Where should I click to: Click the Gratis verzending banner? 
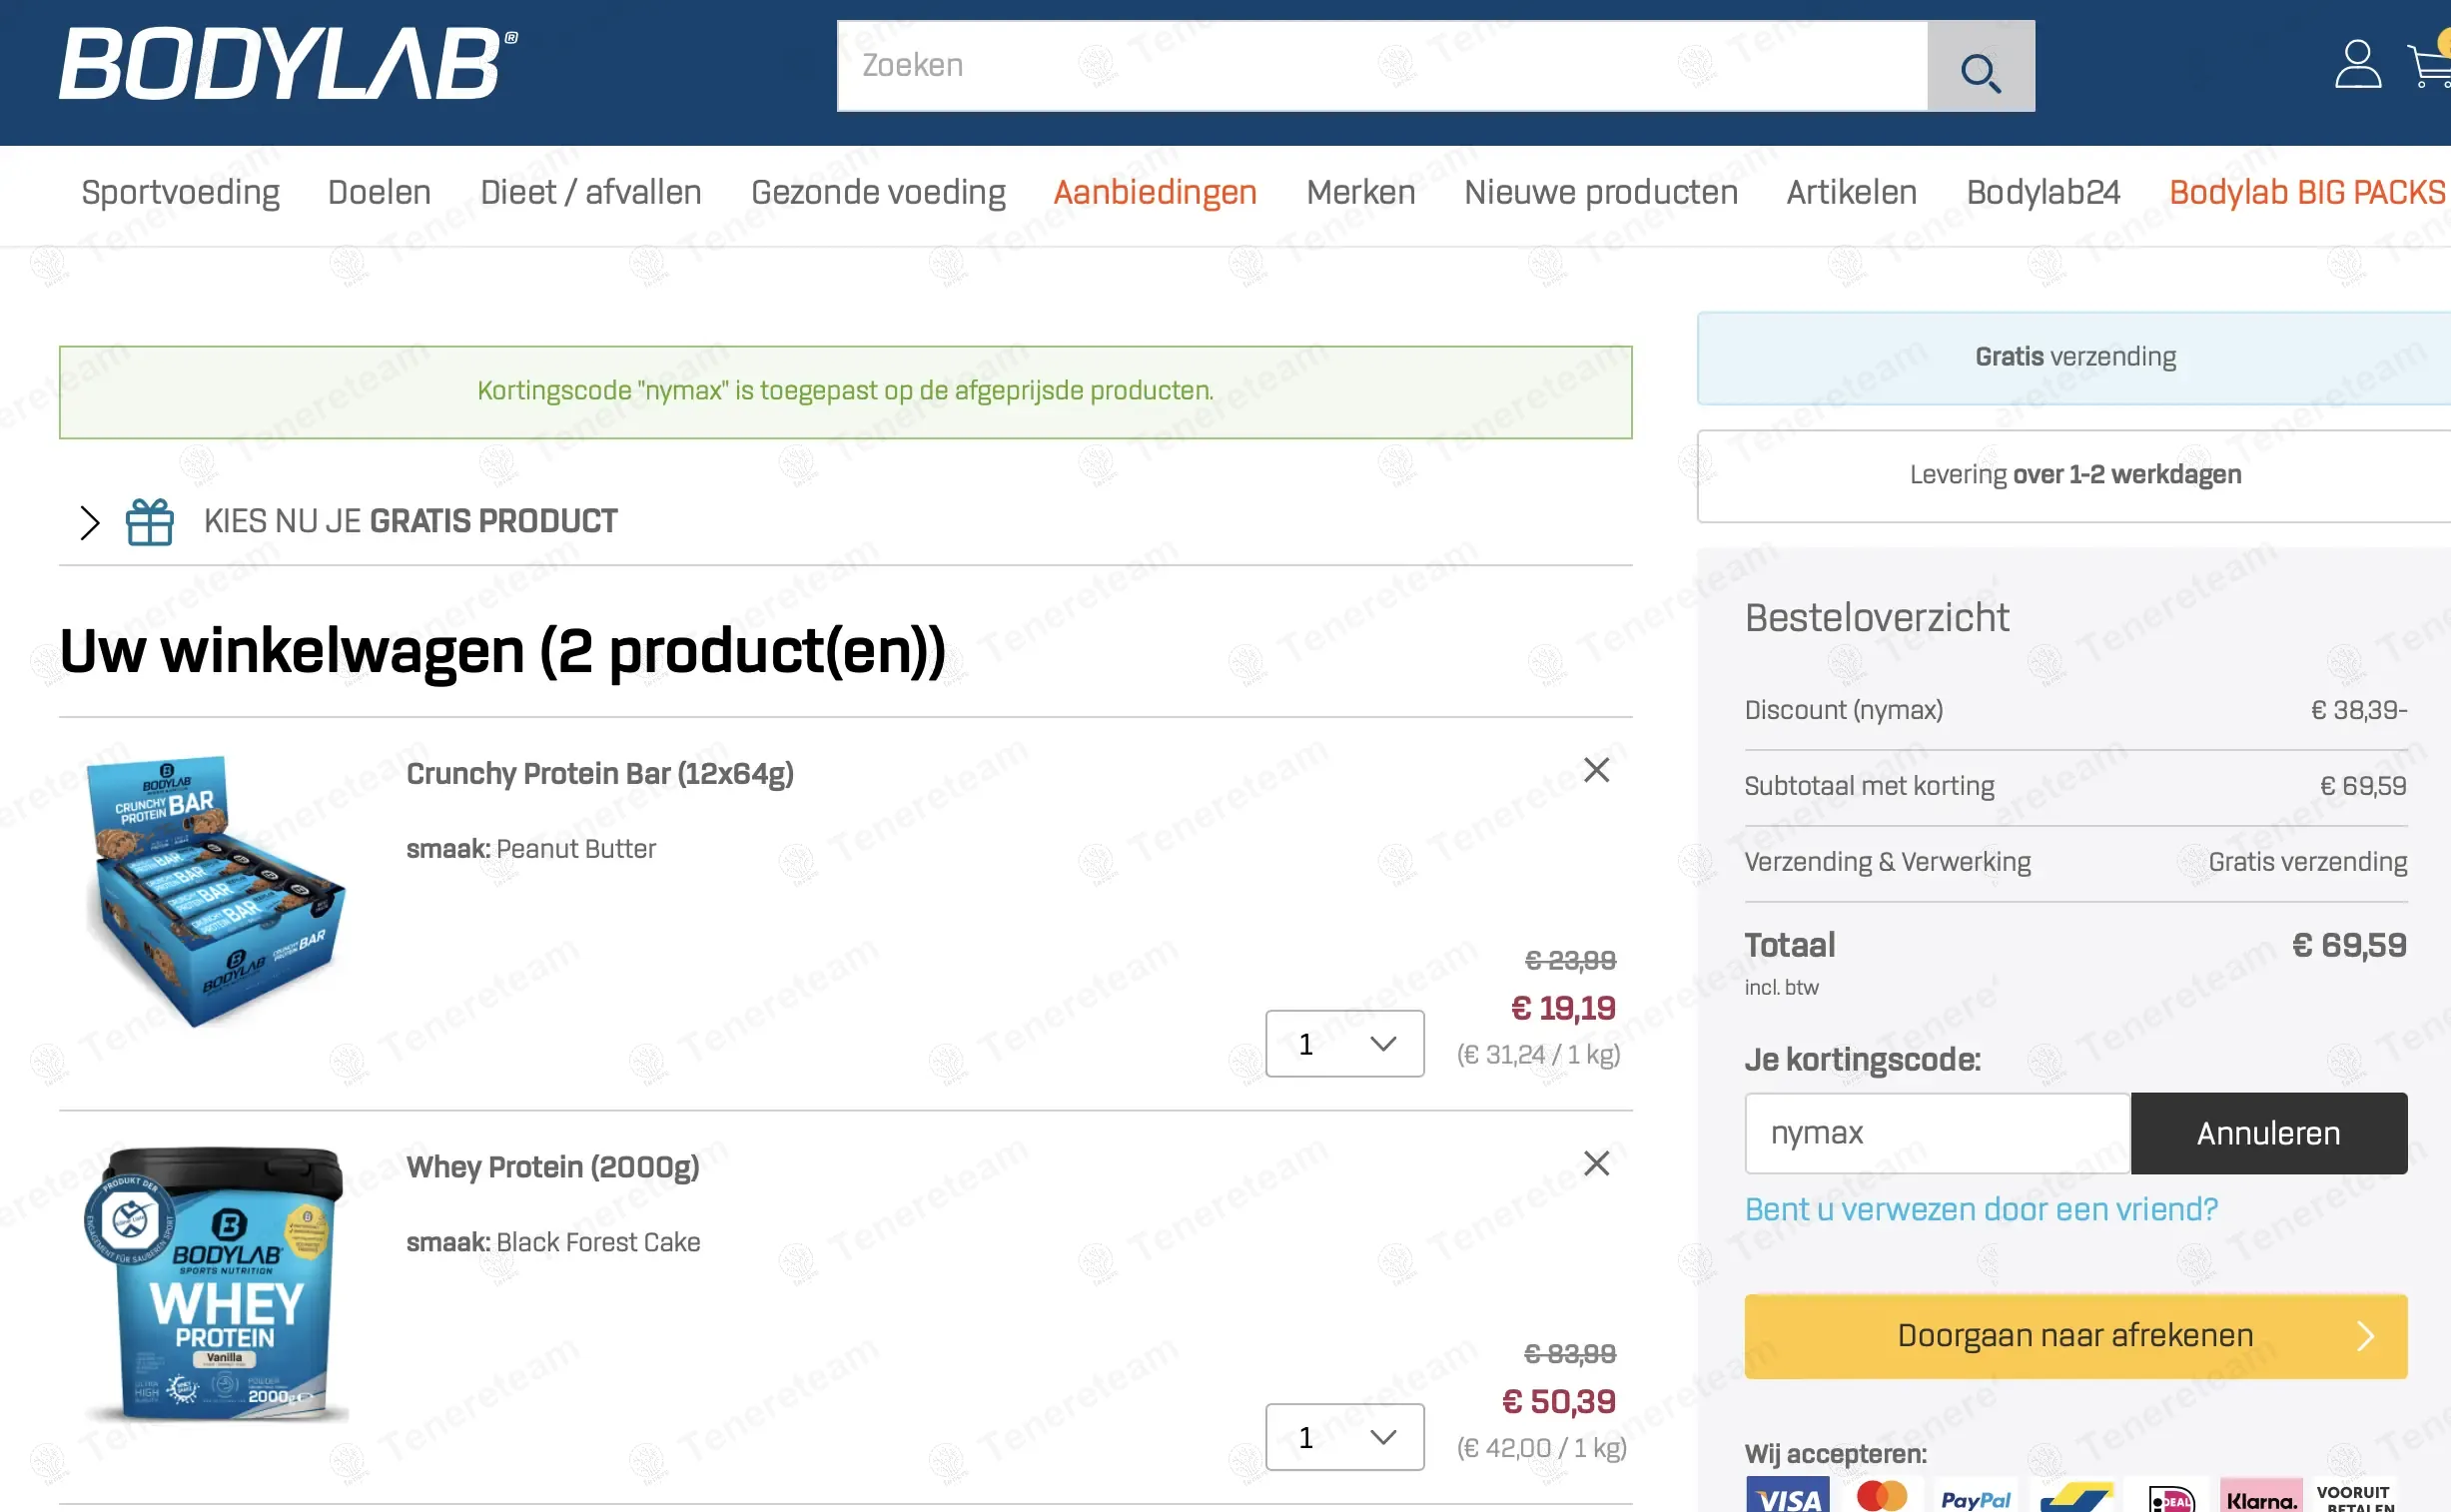tap(2074, 358)
